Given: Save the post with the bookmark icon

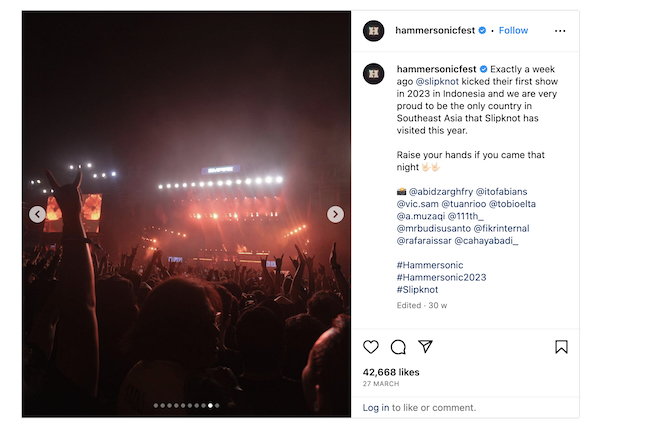Looking at the screenshot, I should pos(561,347).
